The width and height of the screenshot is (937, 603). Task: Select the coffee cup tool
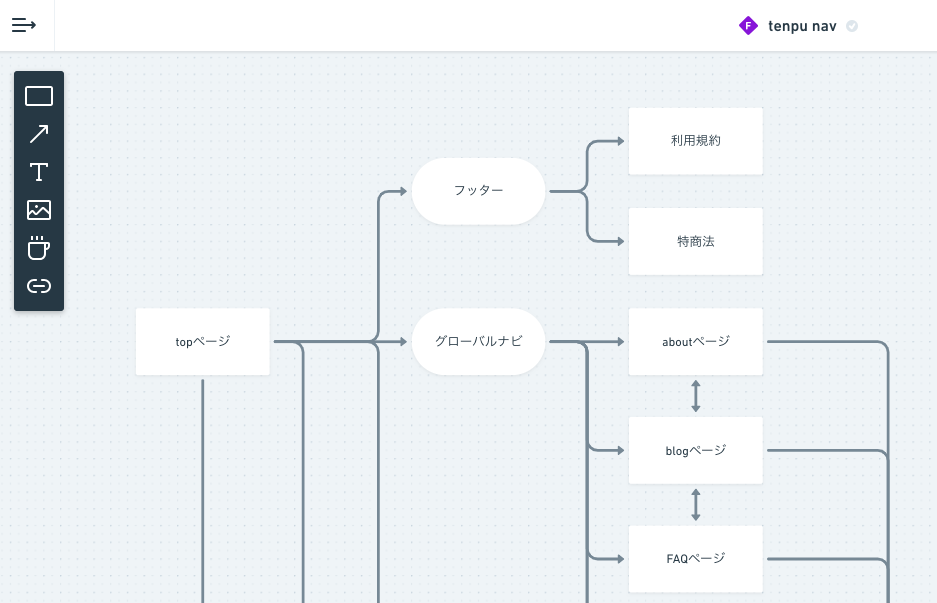[39, 248]
